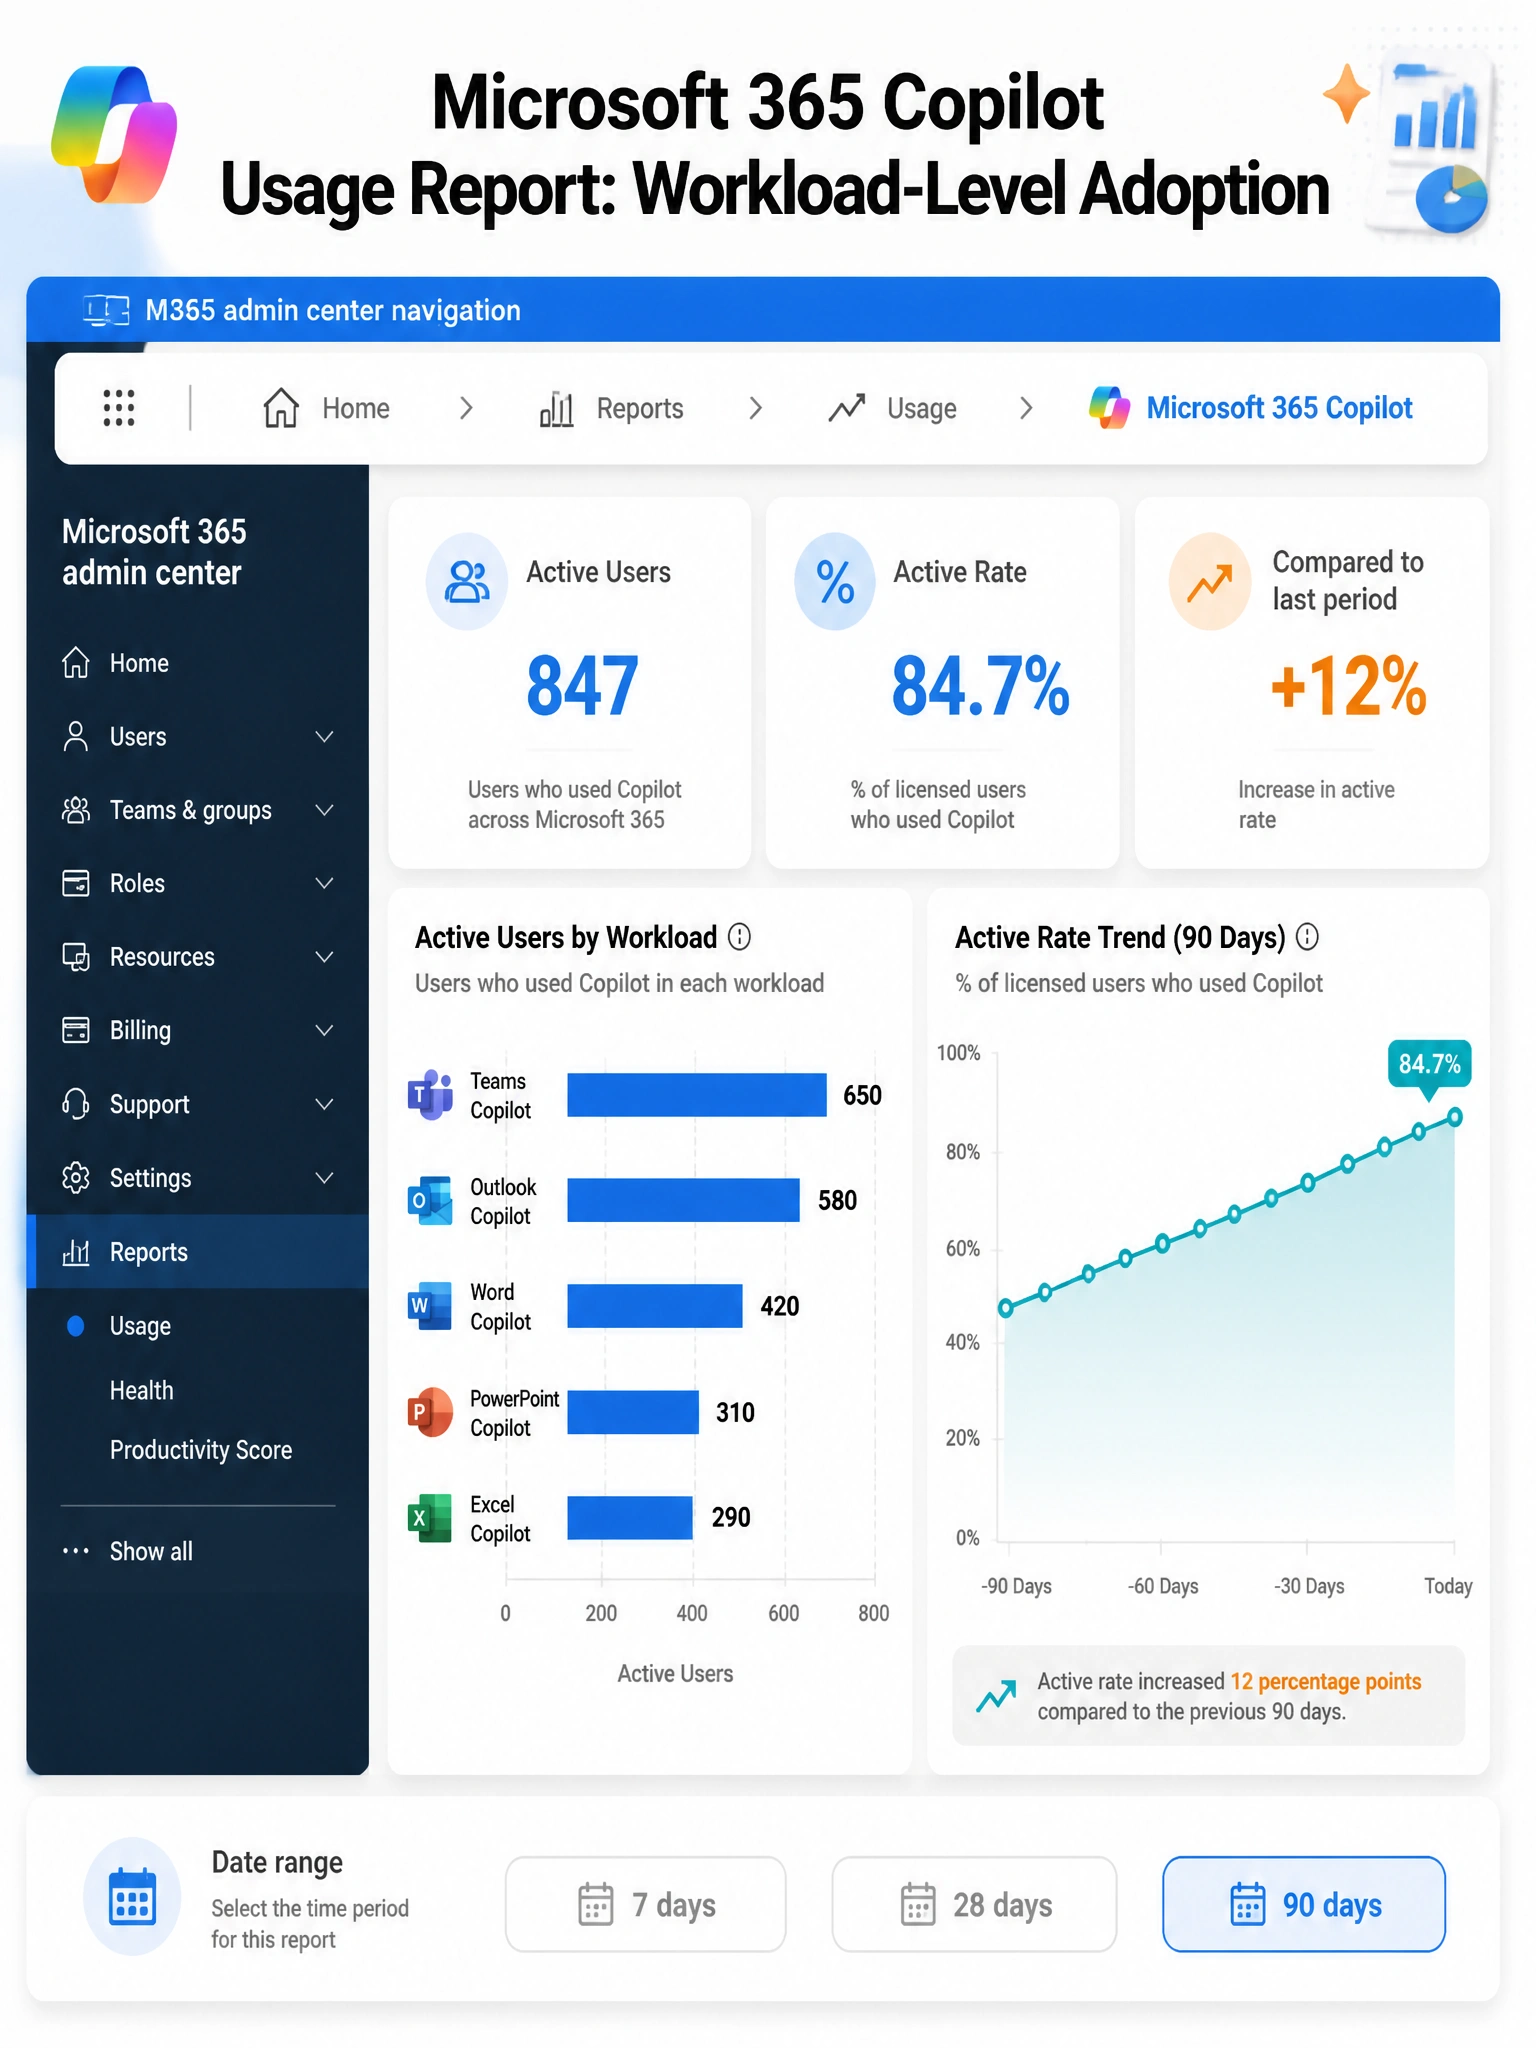Expand the Billing section chevron
Screen dimensions: 1536x2048
coord(324,1030)
